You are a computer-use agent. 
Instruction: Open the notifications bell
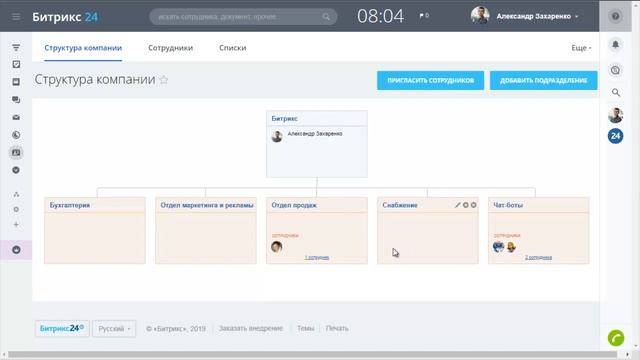point(615,44)
